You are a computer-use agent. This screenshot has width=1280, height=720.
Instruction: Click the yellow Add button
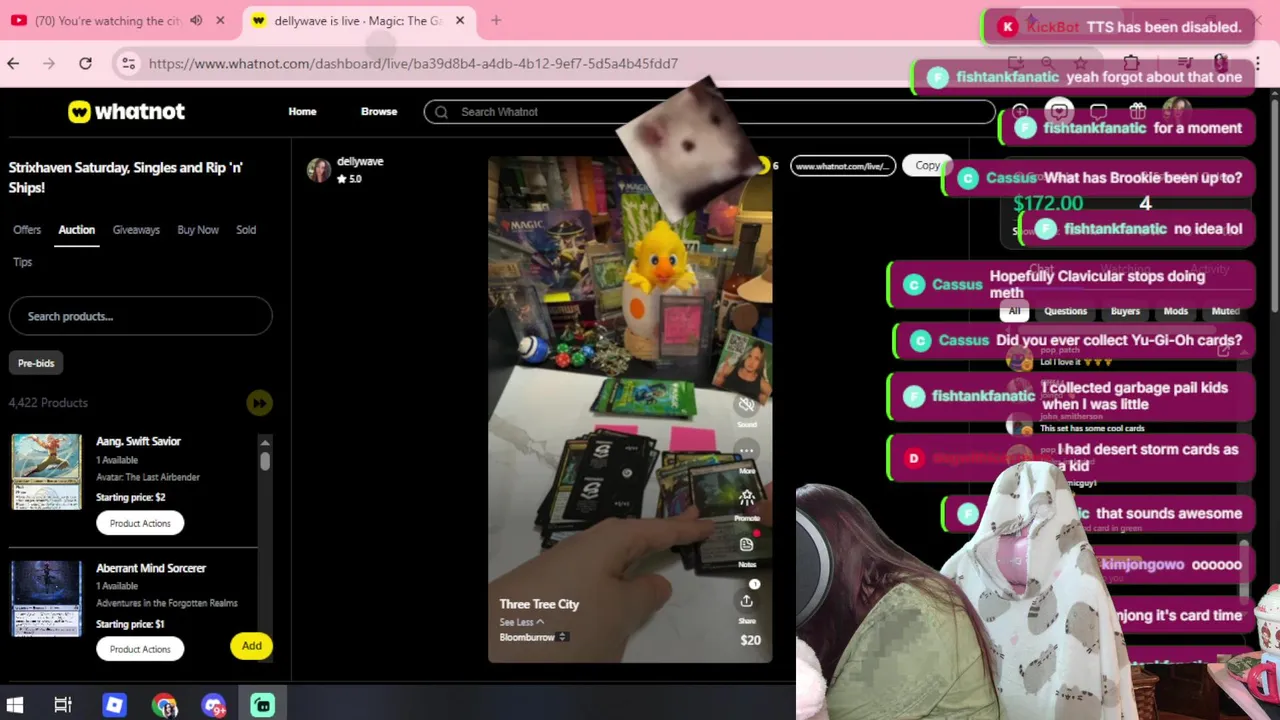click(x=251, y=646)
